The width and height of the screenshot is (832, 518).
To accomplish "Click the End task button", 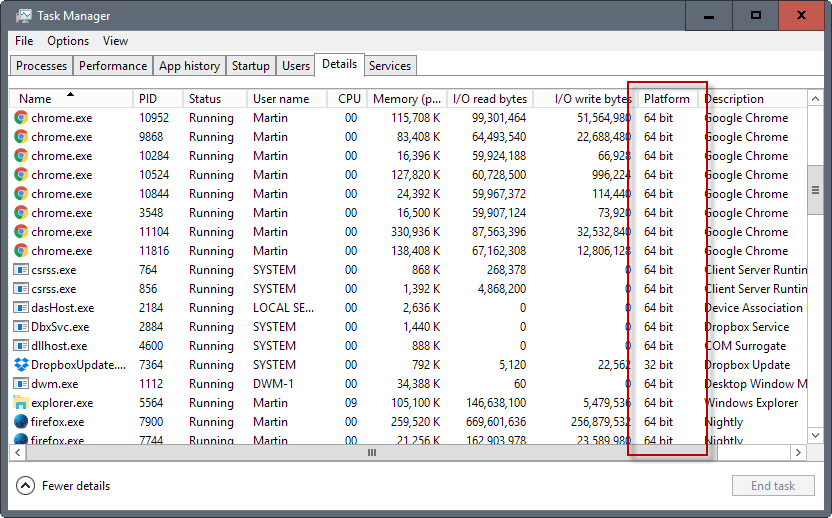I will [773, 486].
